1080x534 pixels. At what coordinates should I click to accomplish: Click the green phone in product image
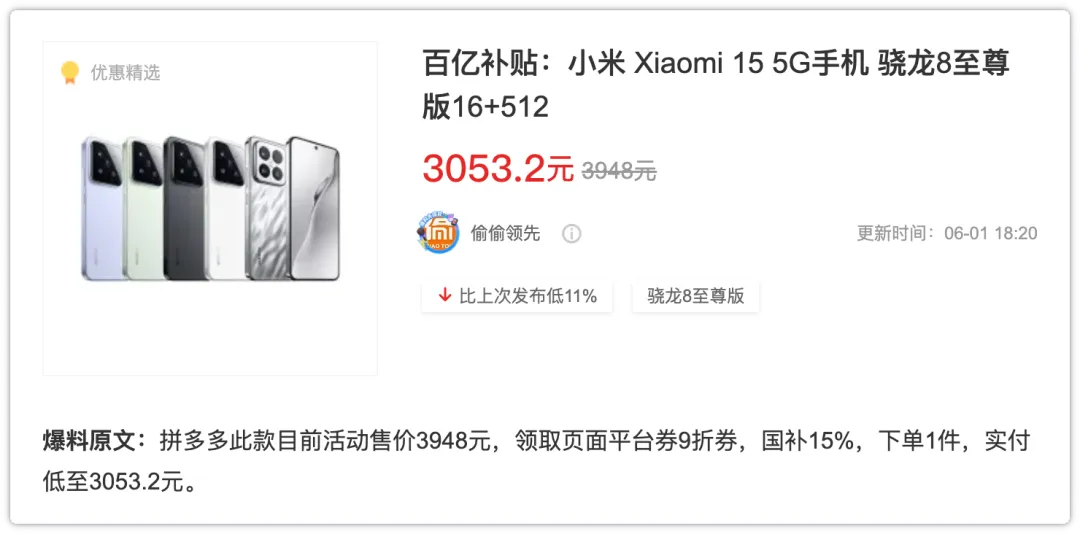pyautogui.click(x=144, y=208)
